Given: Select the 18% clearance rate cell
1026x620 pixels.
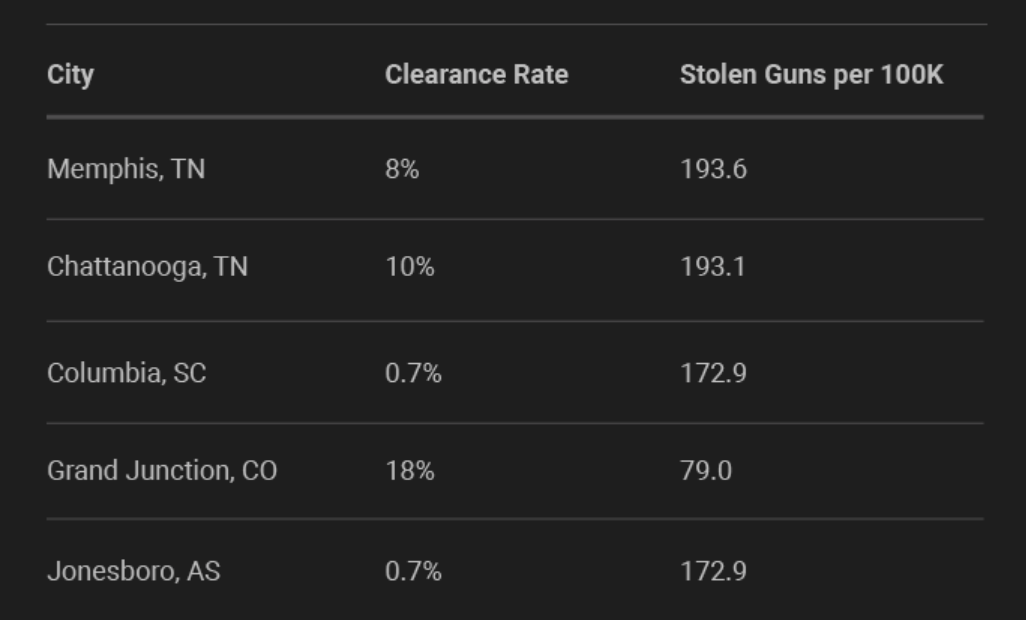Looking at the screenshot, I should tap(410, 470).
